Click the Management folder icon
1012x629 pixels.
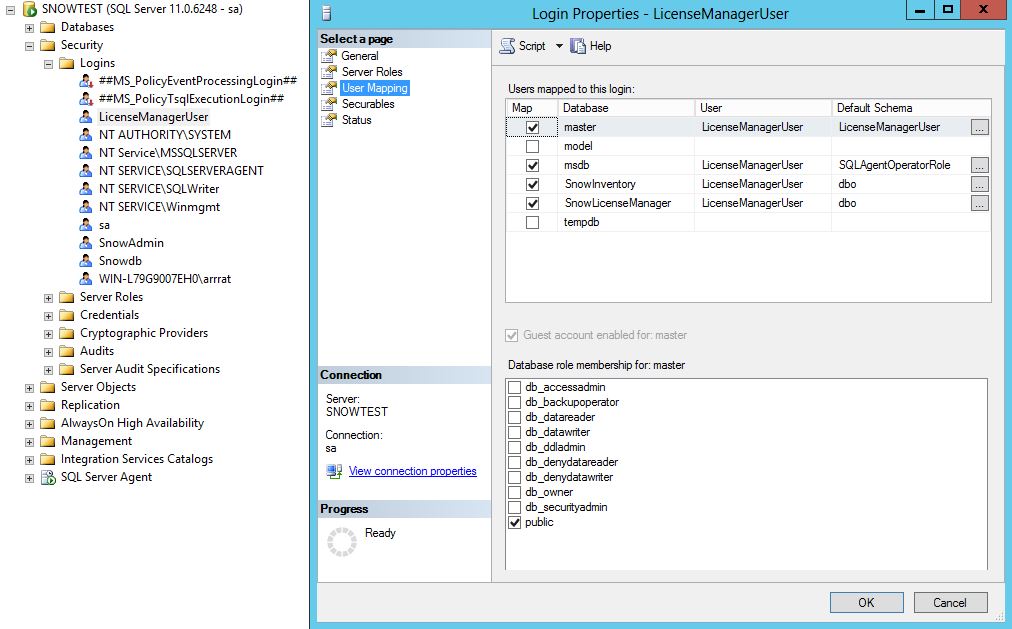47,441
